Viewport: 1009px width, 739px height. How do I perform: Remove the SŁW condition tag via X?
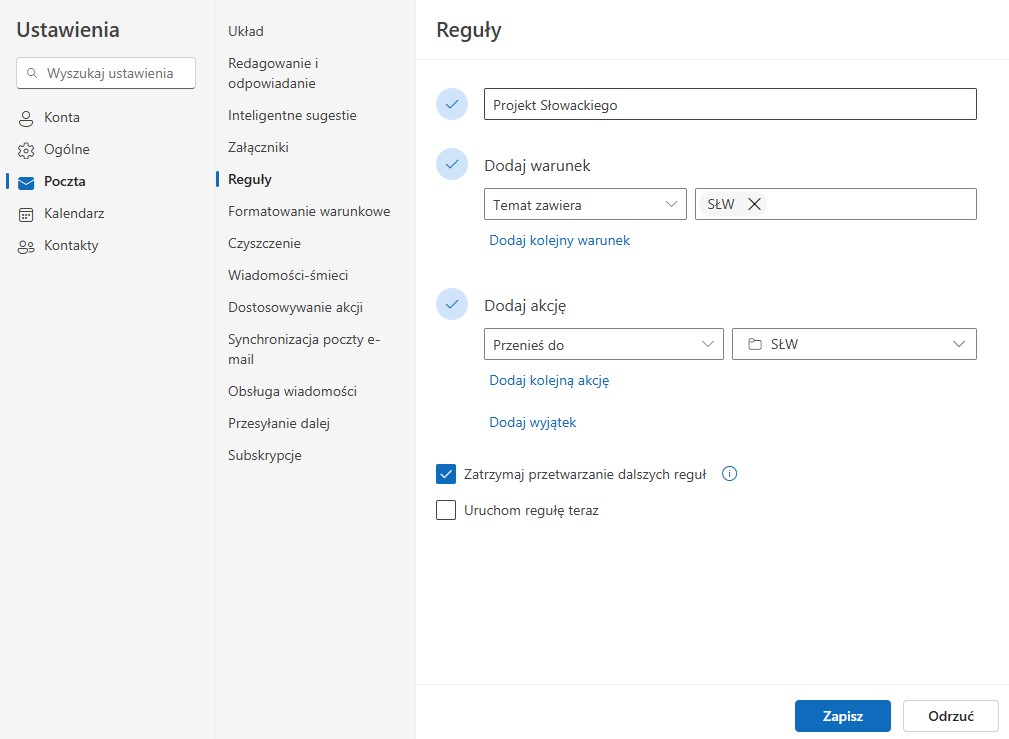click(x=757, y=203)
